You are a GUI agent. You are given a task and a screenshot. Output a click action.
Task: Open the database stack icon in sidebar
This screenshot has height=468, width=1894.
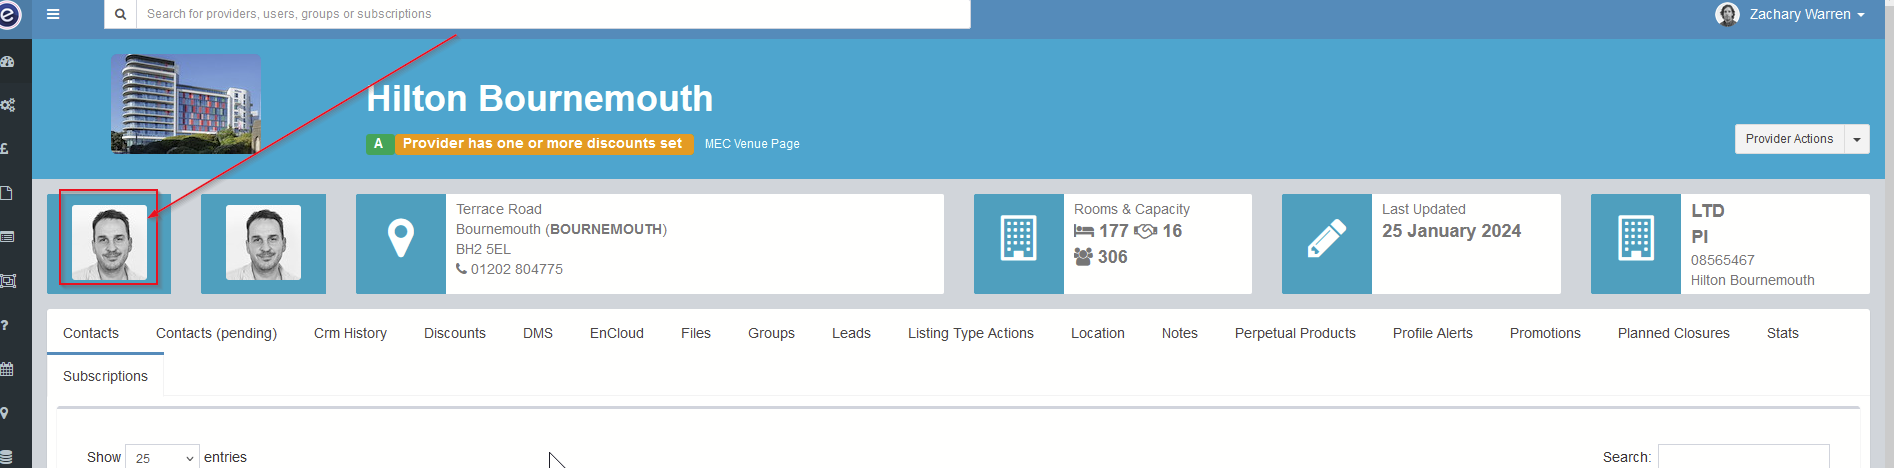[x=6, y=457]
